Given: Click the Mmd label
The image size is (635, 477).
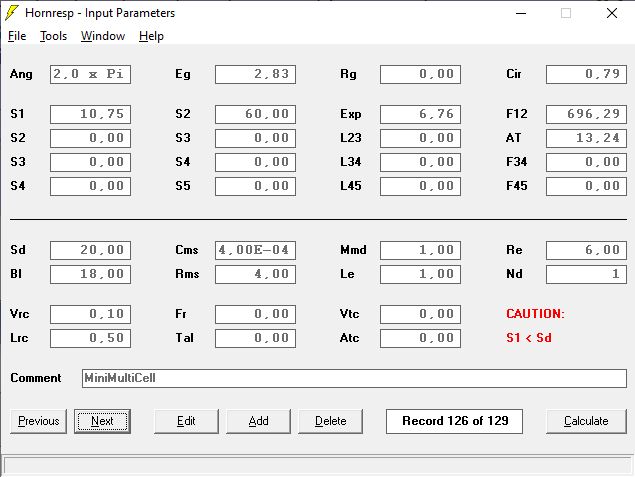Looking at the screenshot, I should 353,250.
